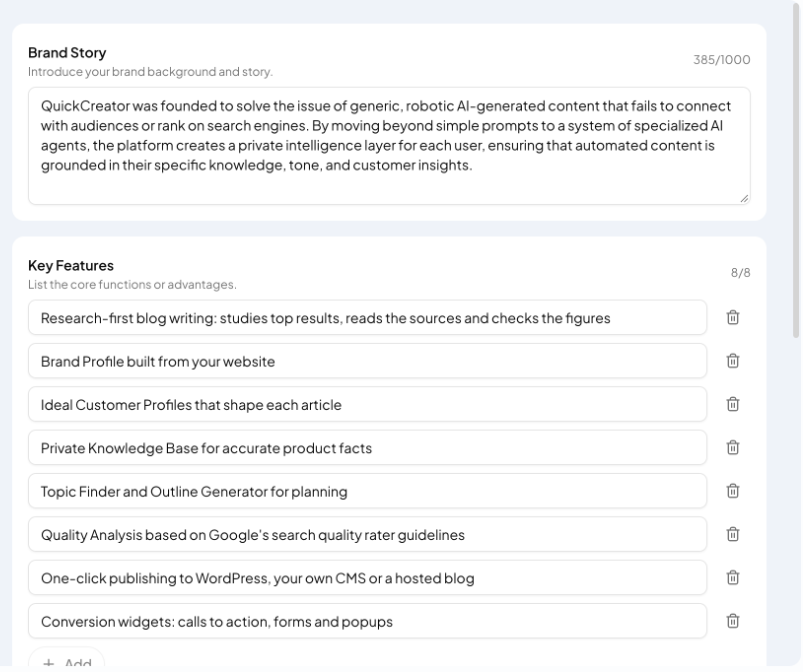Remove the Topic Finder and Outline Generator feature
This screenshot has width=803, height=672.
tap(733, 491)
